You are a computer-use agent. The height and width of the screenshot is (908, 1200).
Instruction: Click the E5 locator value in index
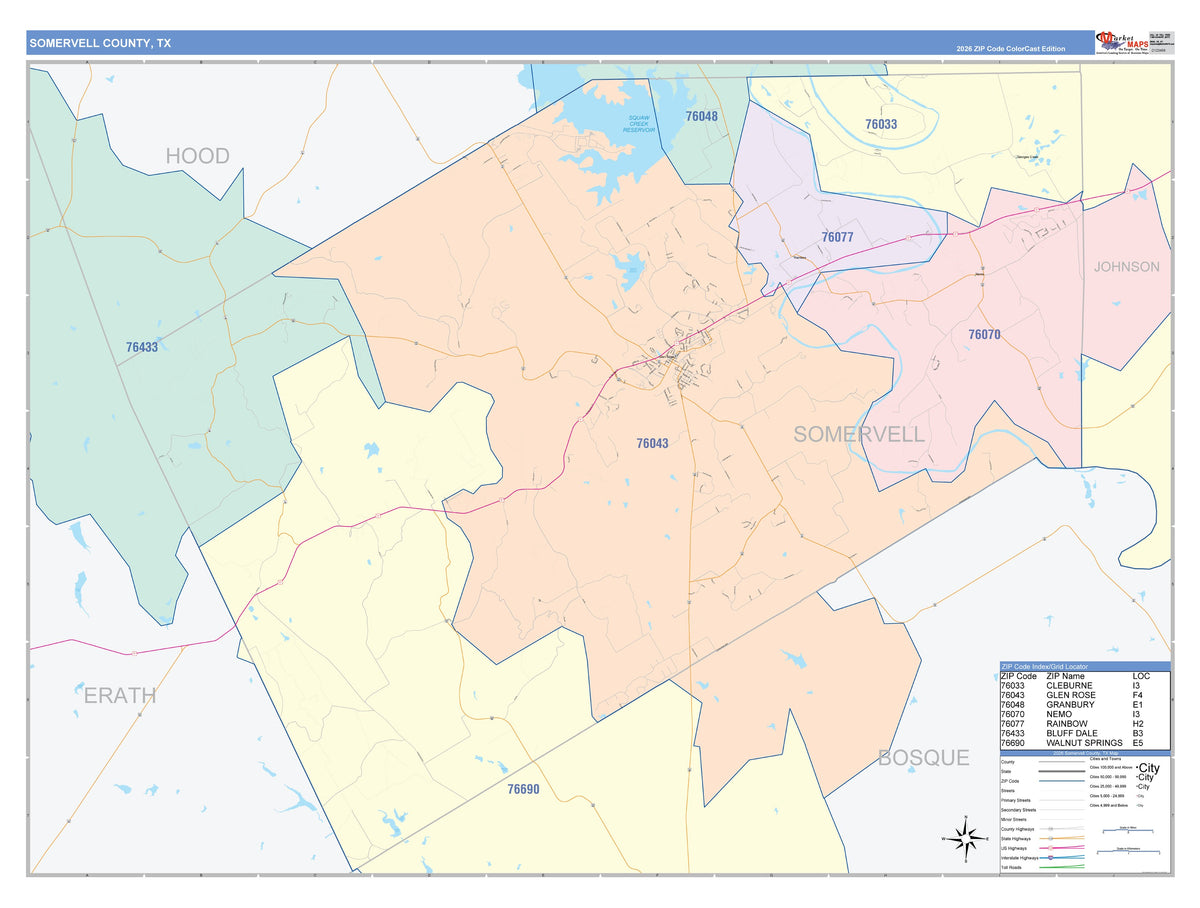[x=1138, y=743]
